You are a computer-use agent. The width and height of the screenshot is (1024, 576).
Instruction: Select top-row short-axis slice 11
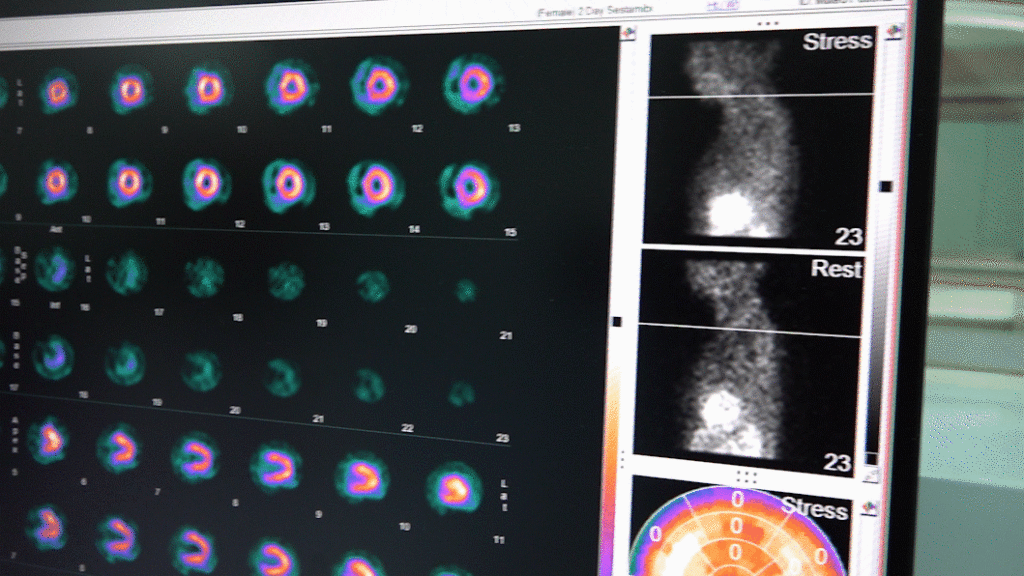(x=291, y=86)
